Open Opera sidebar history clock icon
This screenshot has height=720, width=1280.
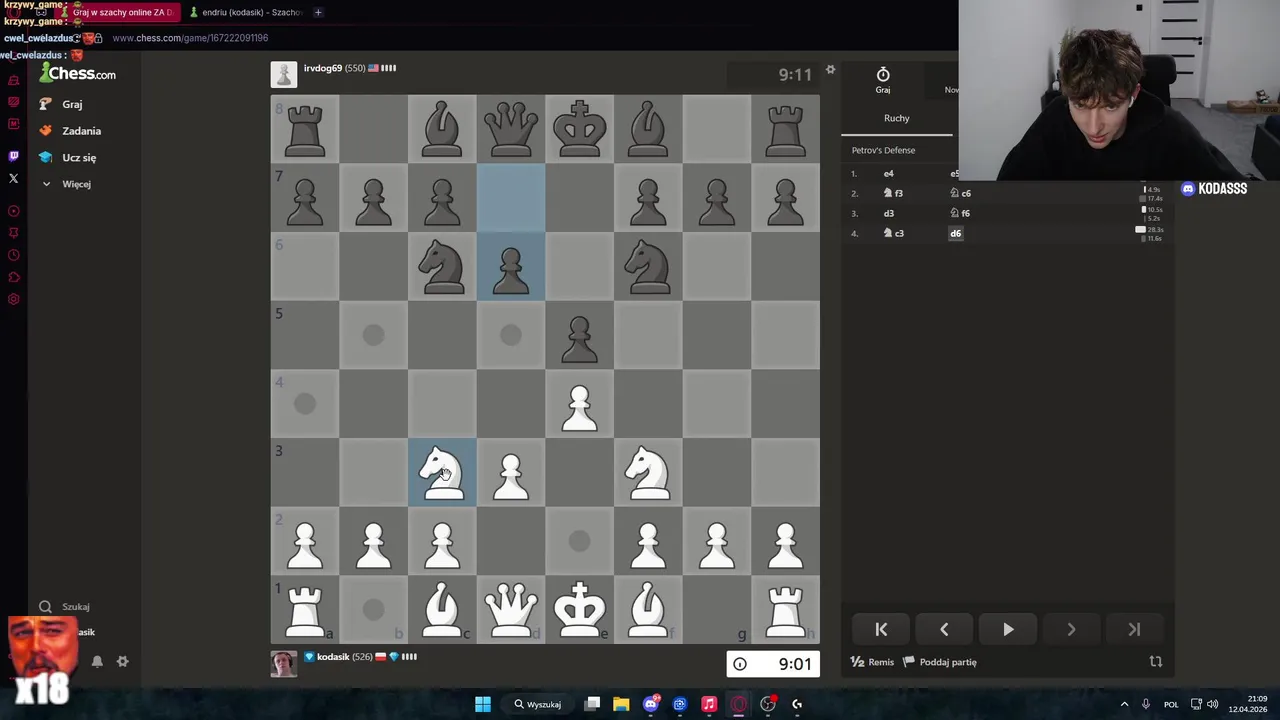[13, 255]
